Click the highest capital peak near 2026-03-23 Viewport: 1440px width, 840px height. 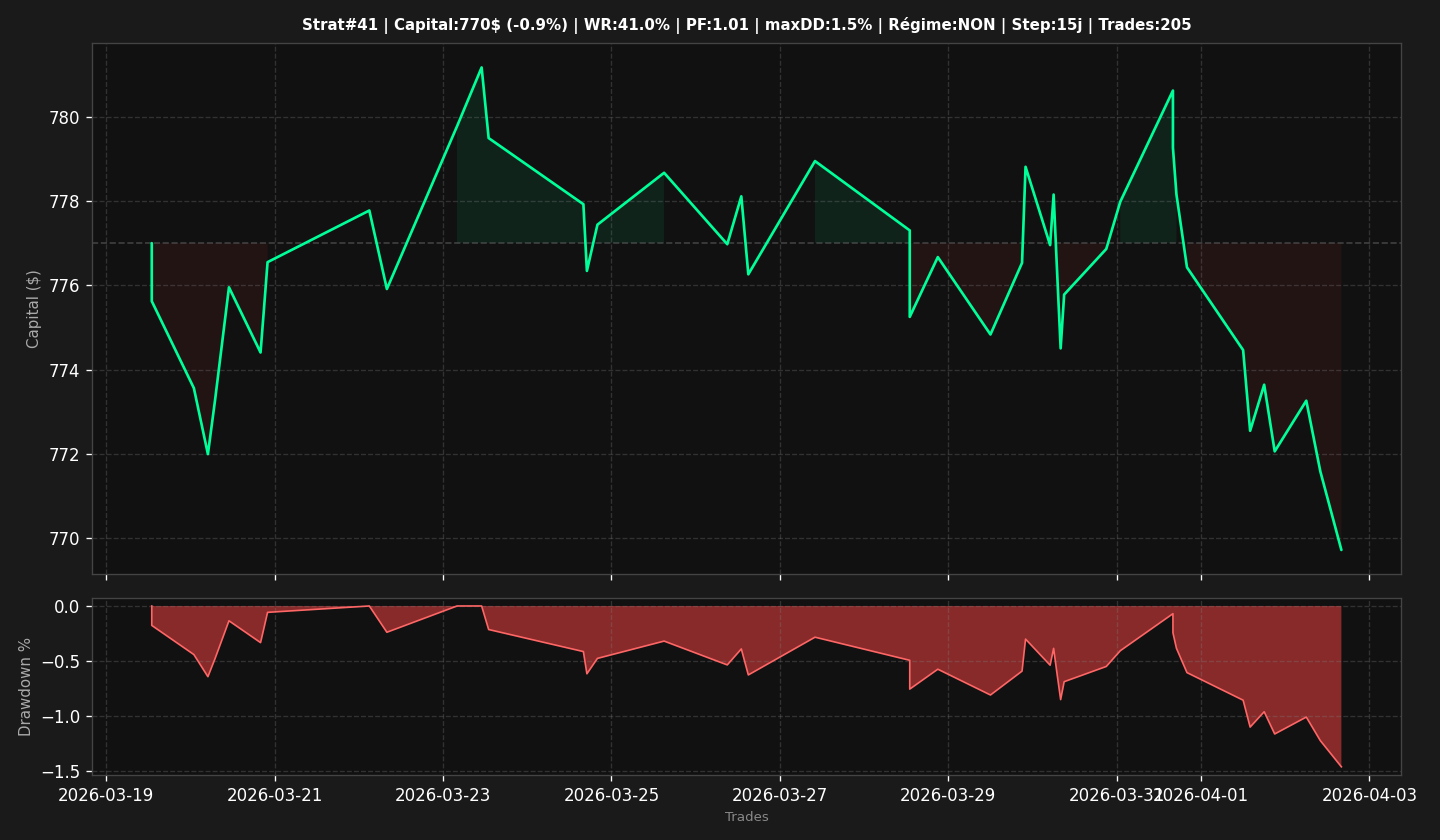481,68
